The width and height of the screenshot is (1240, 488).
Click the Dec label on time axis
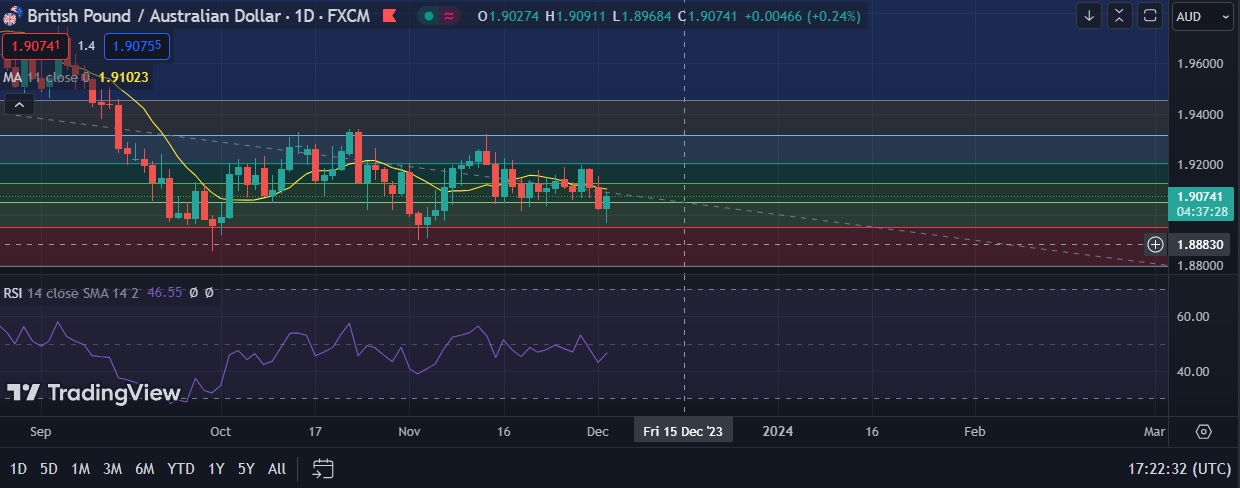[598, 431]
